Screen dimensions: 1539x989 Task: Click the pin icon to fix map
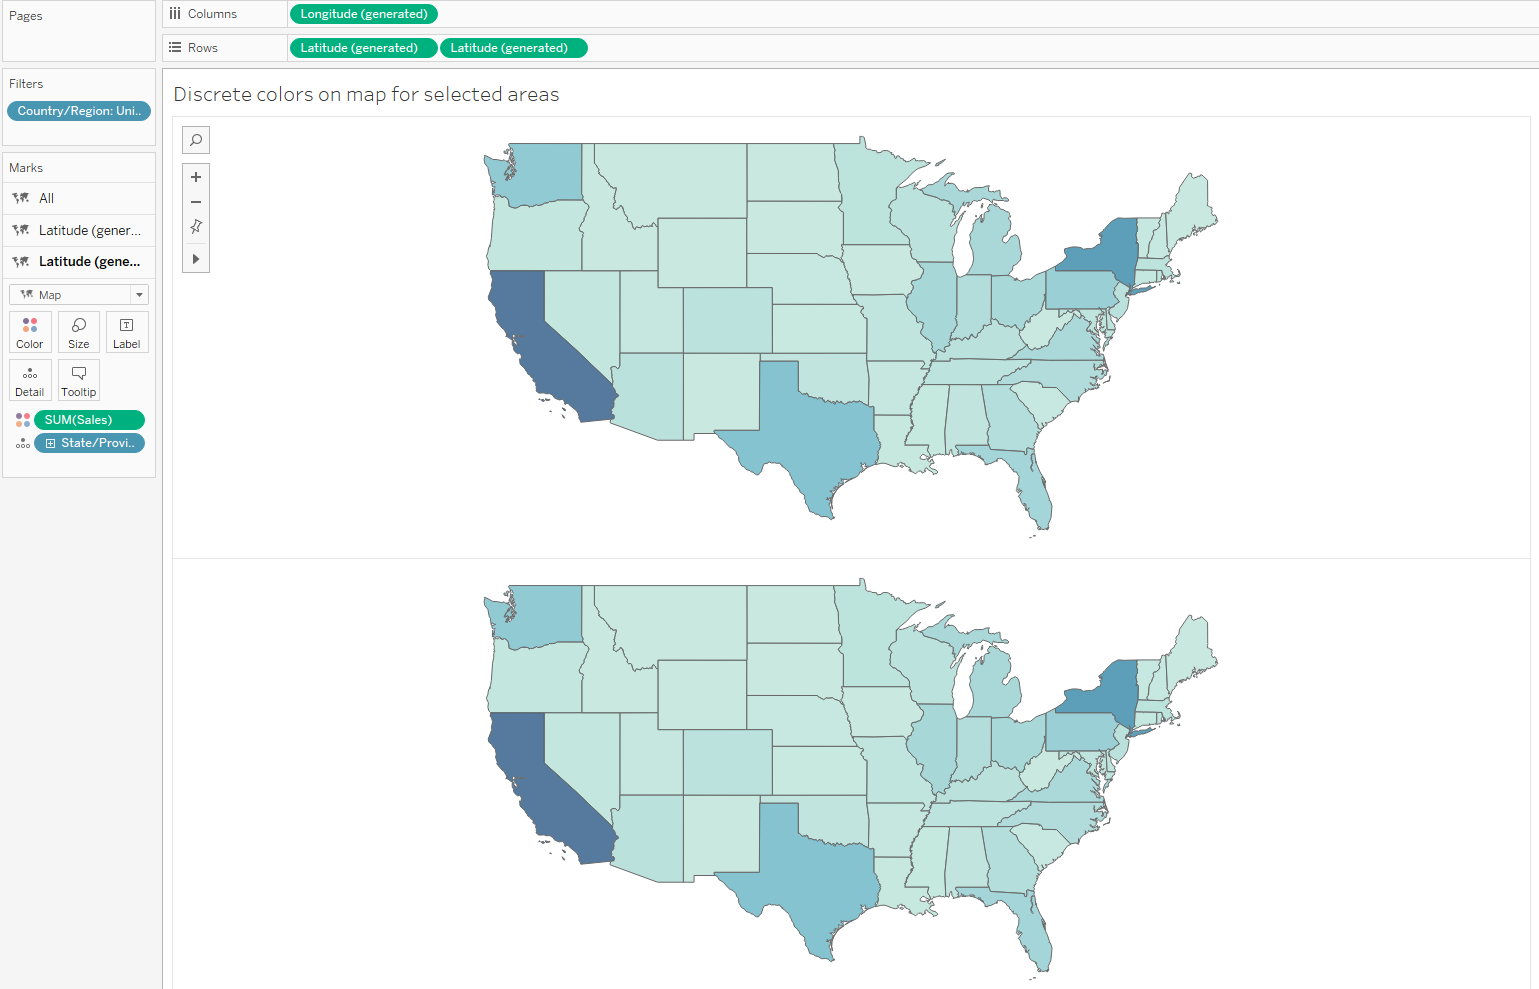[196, 227]
